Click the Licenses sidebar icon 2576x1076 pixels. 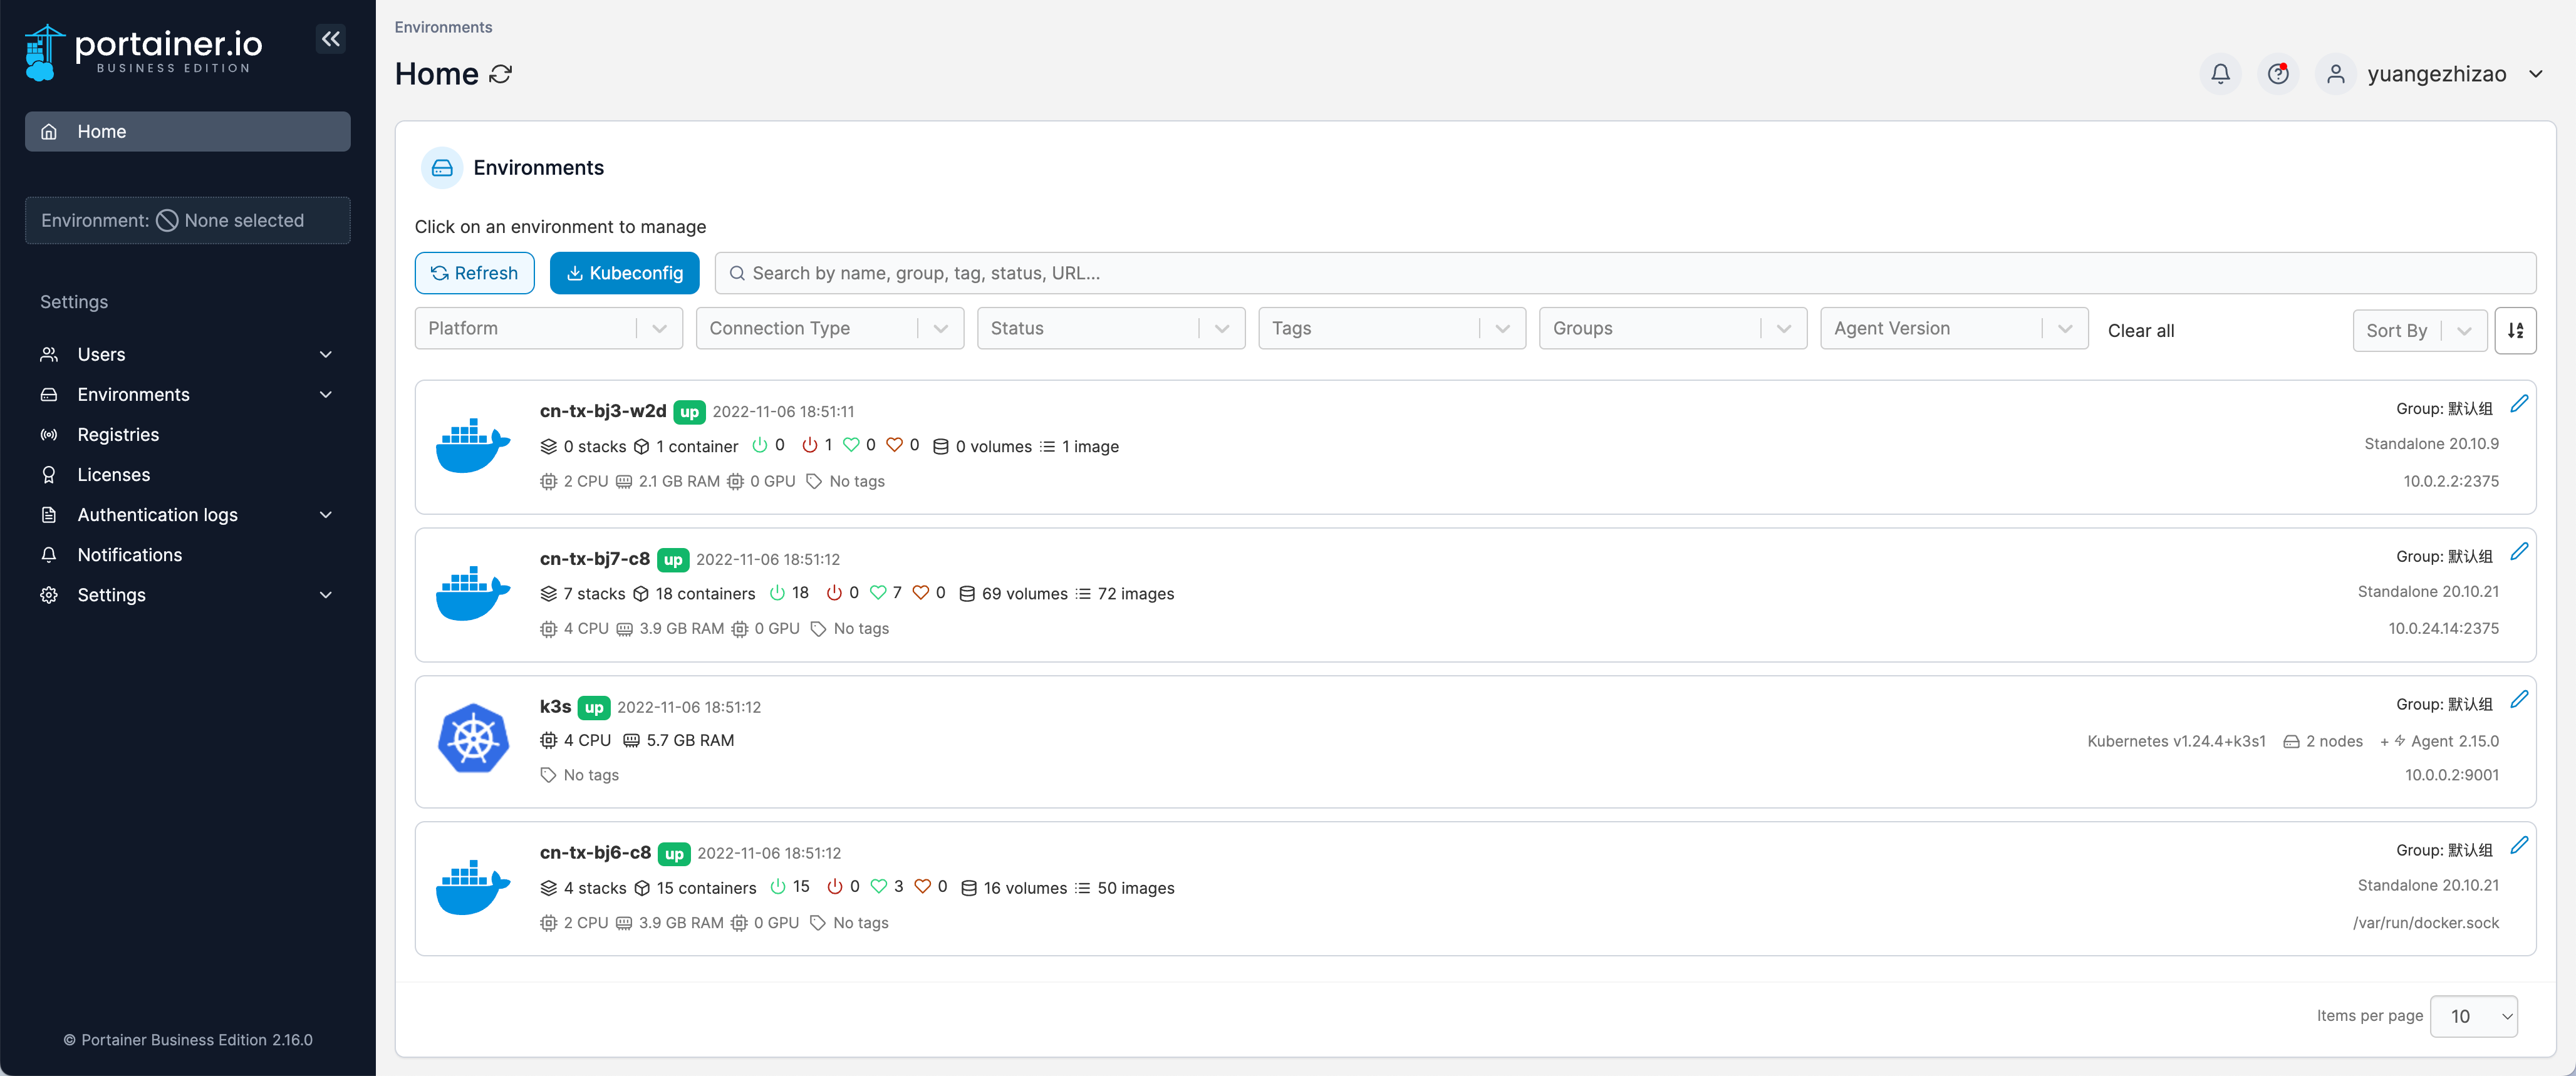click(49, 475)
